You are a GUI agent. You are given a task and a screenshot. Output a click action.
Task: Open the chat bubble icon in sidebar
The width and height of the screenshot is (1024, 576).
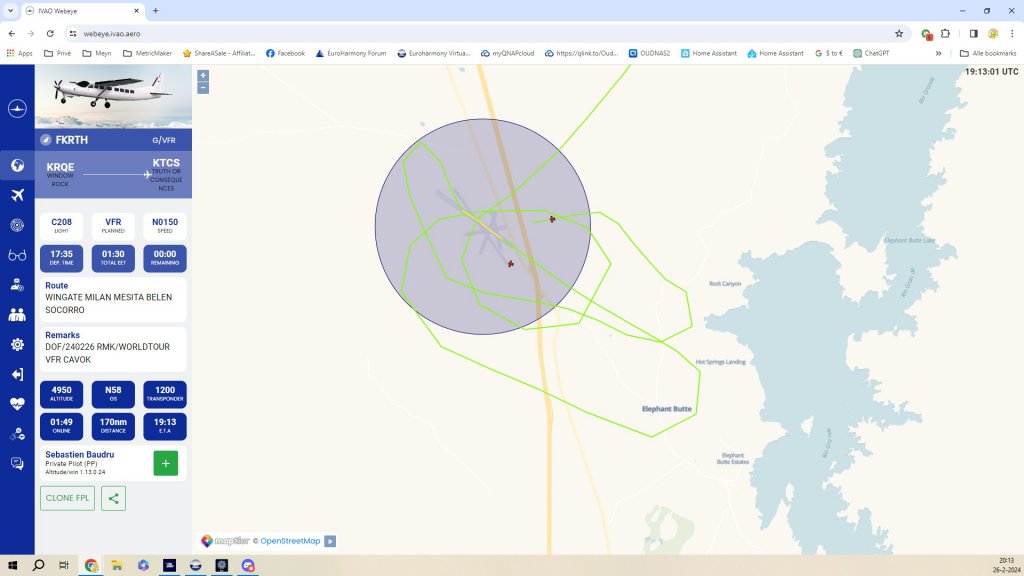coord(17,464)
